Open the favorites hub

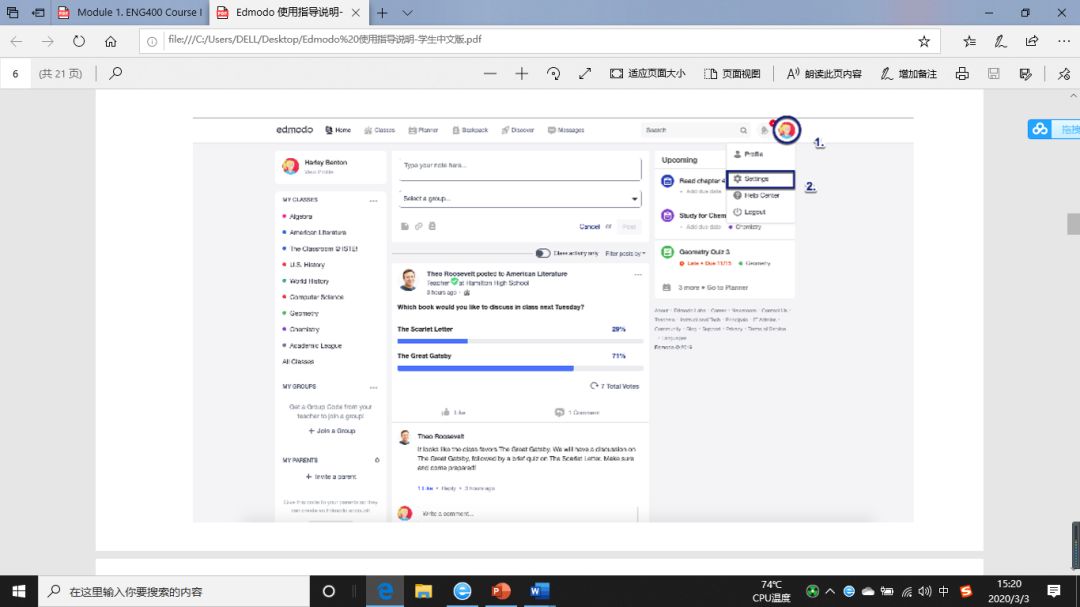coord(970,41)
